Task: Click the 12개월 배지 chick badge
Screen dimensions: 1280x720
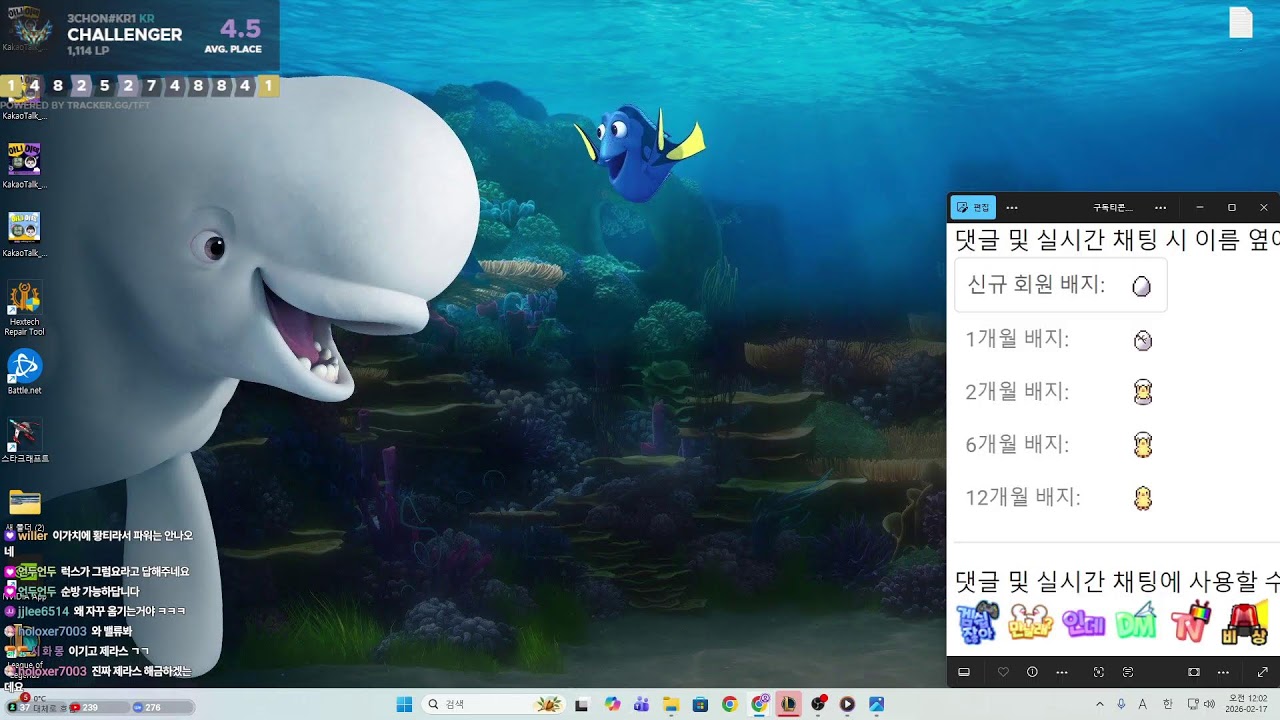Action: (1142, 497)
